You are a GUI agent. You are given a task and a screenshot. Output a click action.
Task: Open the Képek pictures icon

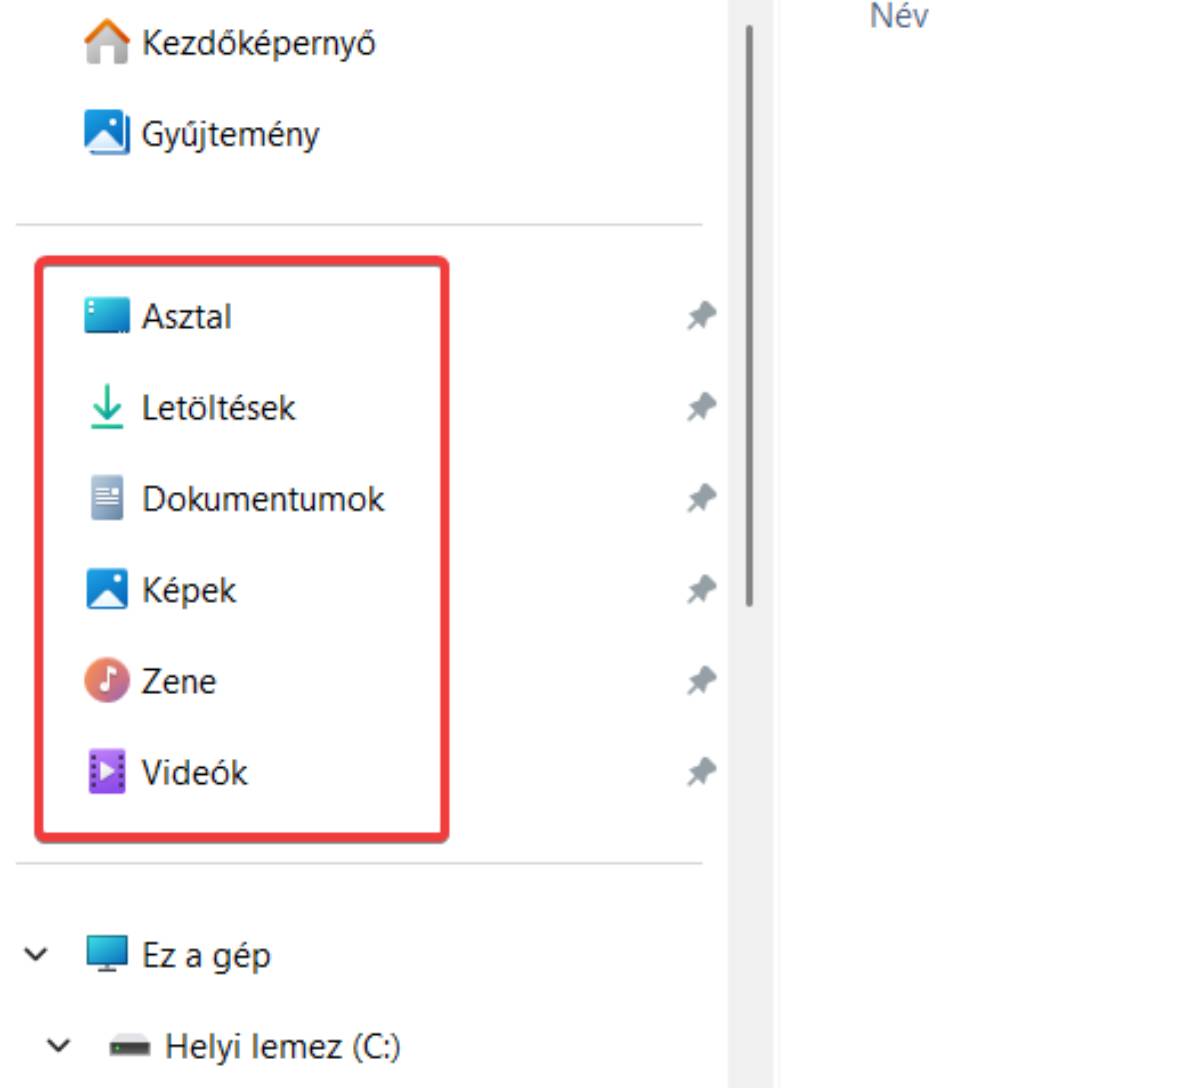[106, 589]
